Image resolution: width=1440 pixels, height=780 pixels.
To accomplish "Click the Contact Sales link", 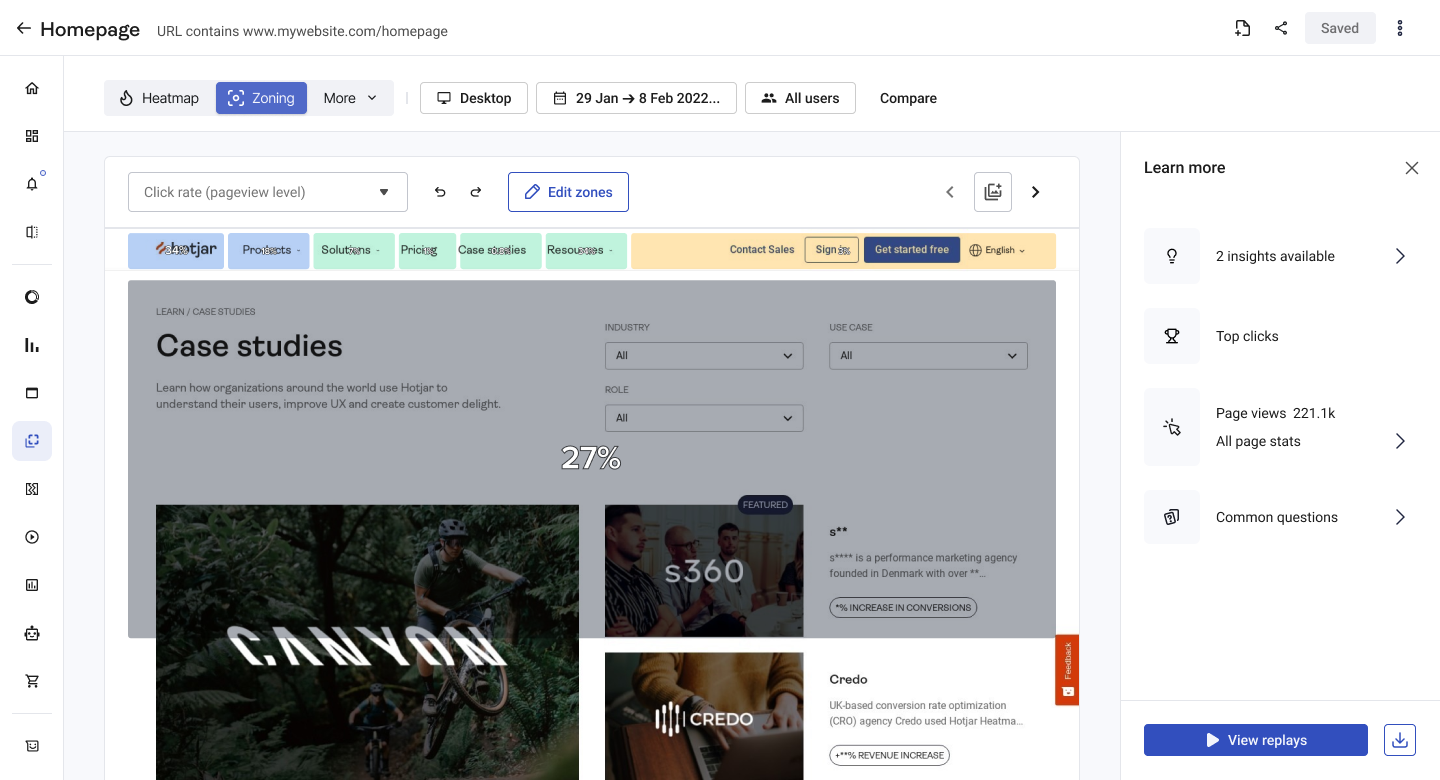I will (x=762, y=250).
